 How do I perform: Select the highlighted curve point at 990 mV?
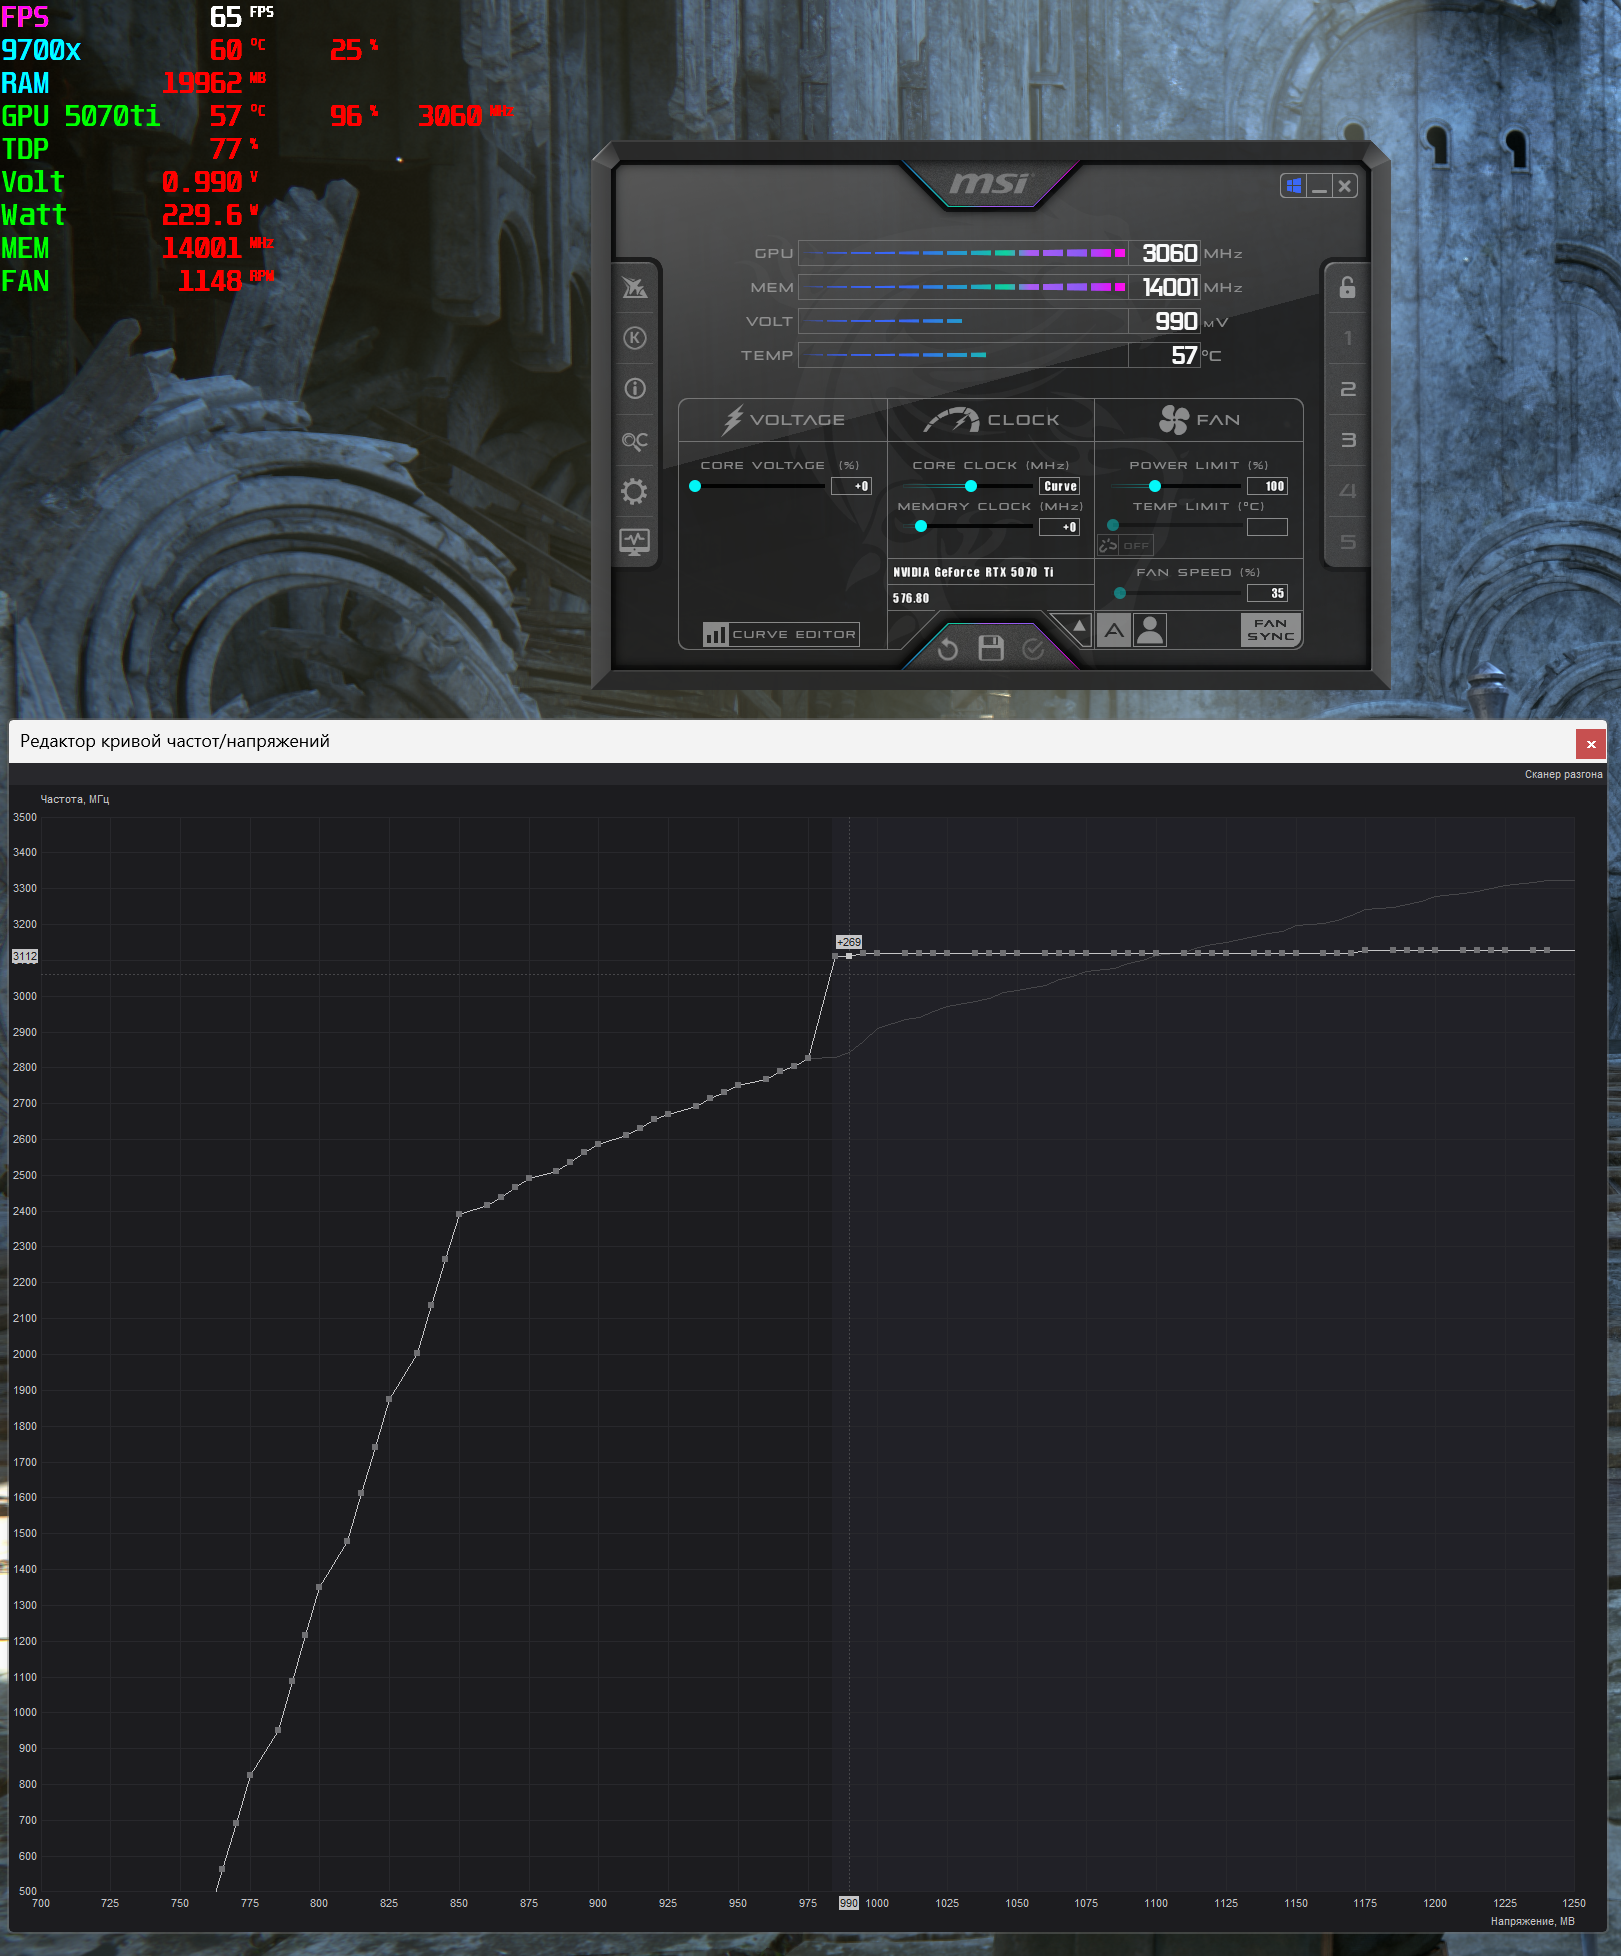tap(849, 956)
